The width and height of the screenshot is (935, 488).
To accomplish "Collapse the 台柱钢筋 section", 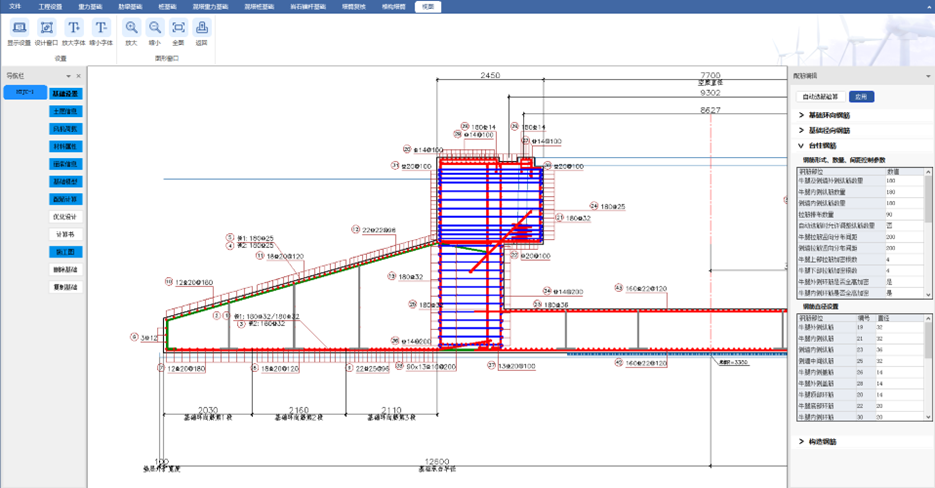I will pyautogui.click(x=801, y=145).
